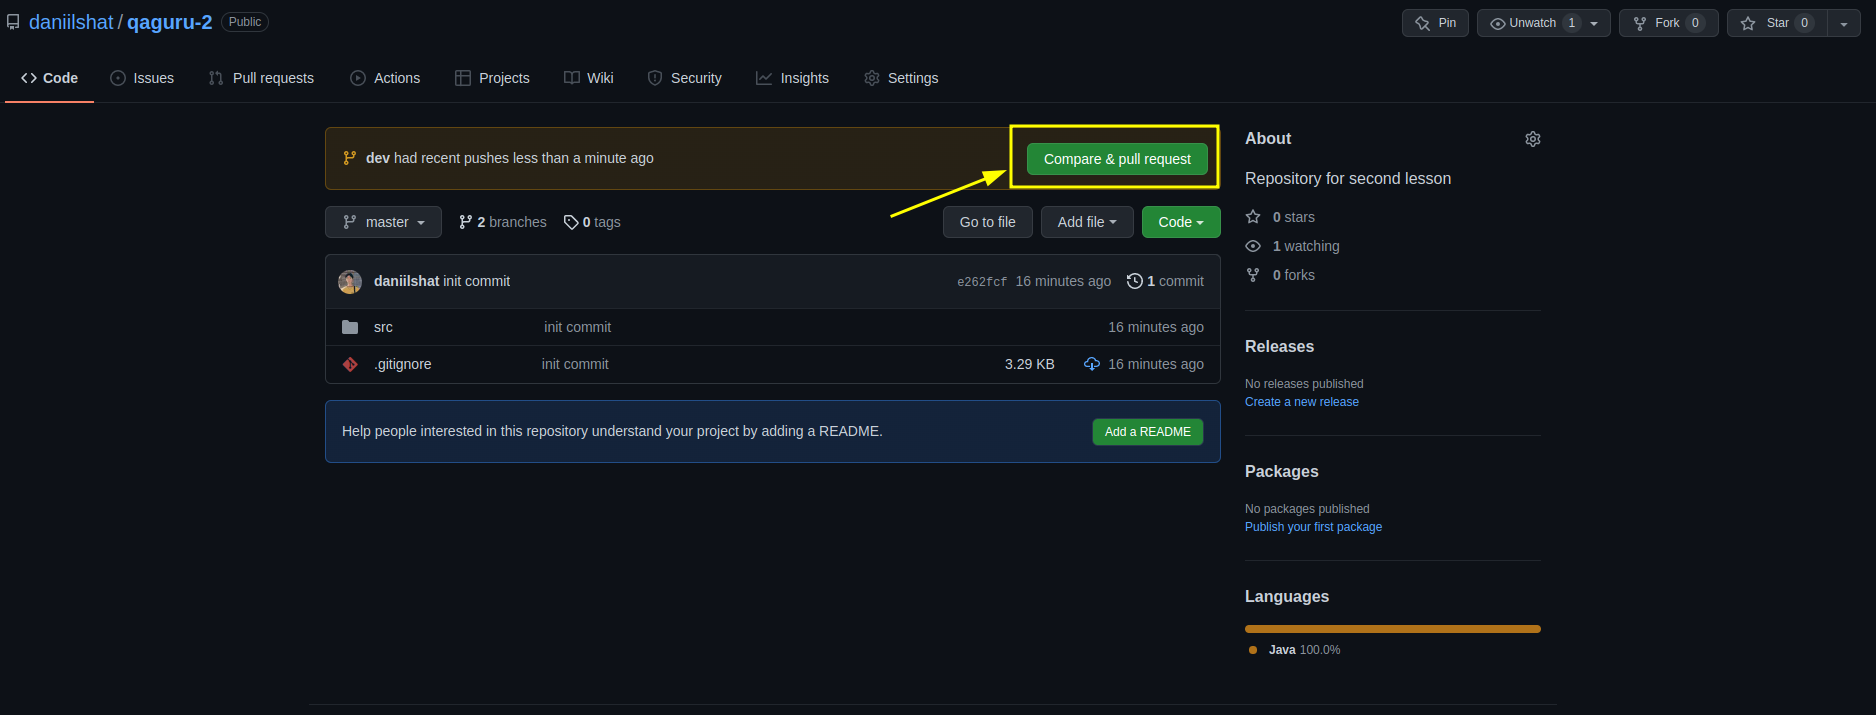View 0 forks link
Viewport: 1876px width, 715px height.
pos(1280,275)
